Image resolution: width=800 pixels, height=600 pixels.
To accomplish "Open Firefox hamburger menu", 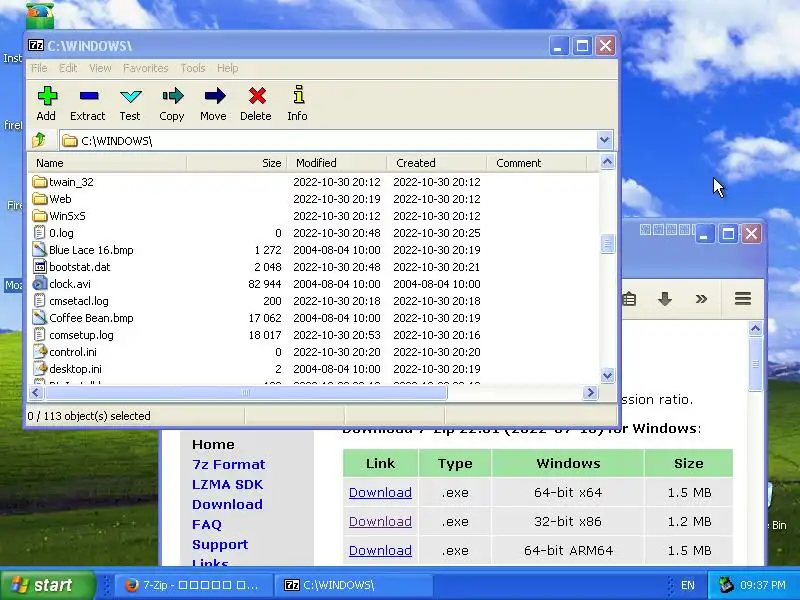I will coord(743,298).
